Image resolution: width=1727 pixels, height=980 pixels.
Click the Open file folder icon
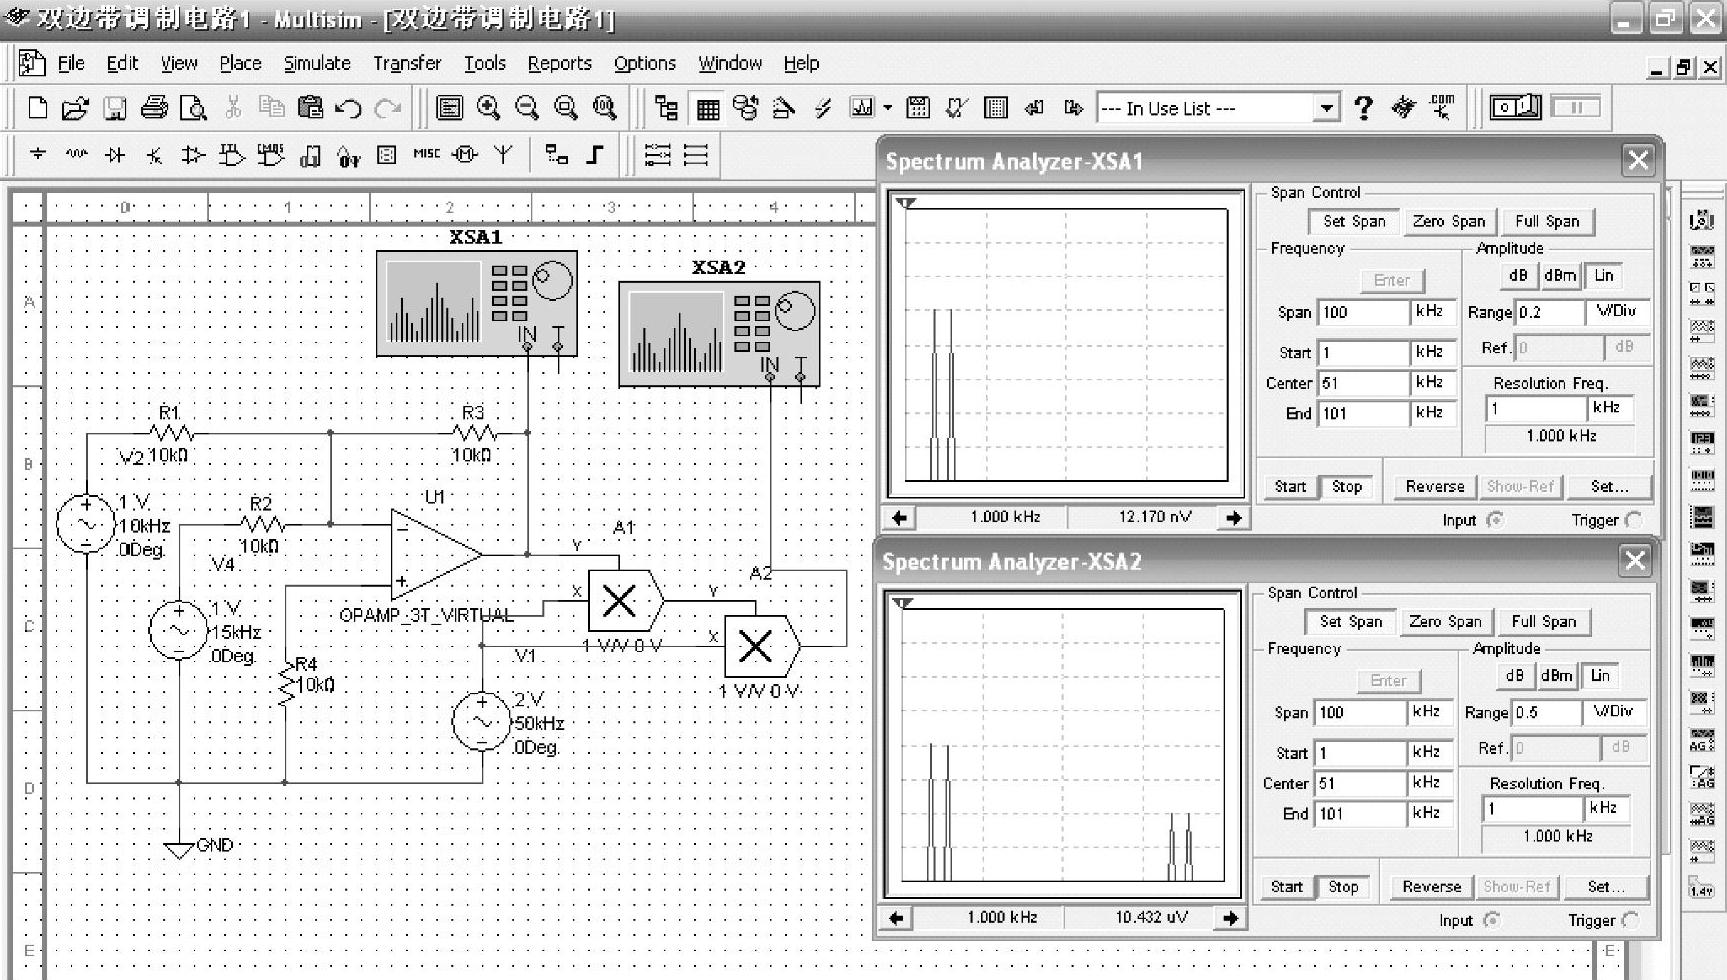(75, 108)
